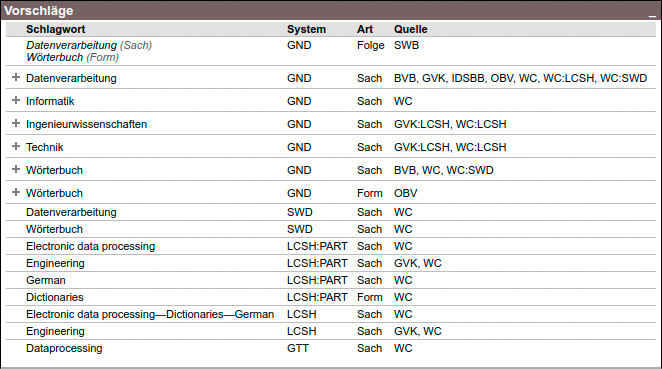Expand Wörterbuch Sach plus icon
Viewport: 662px width, 369px height.
[16, 169]
